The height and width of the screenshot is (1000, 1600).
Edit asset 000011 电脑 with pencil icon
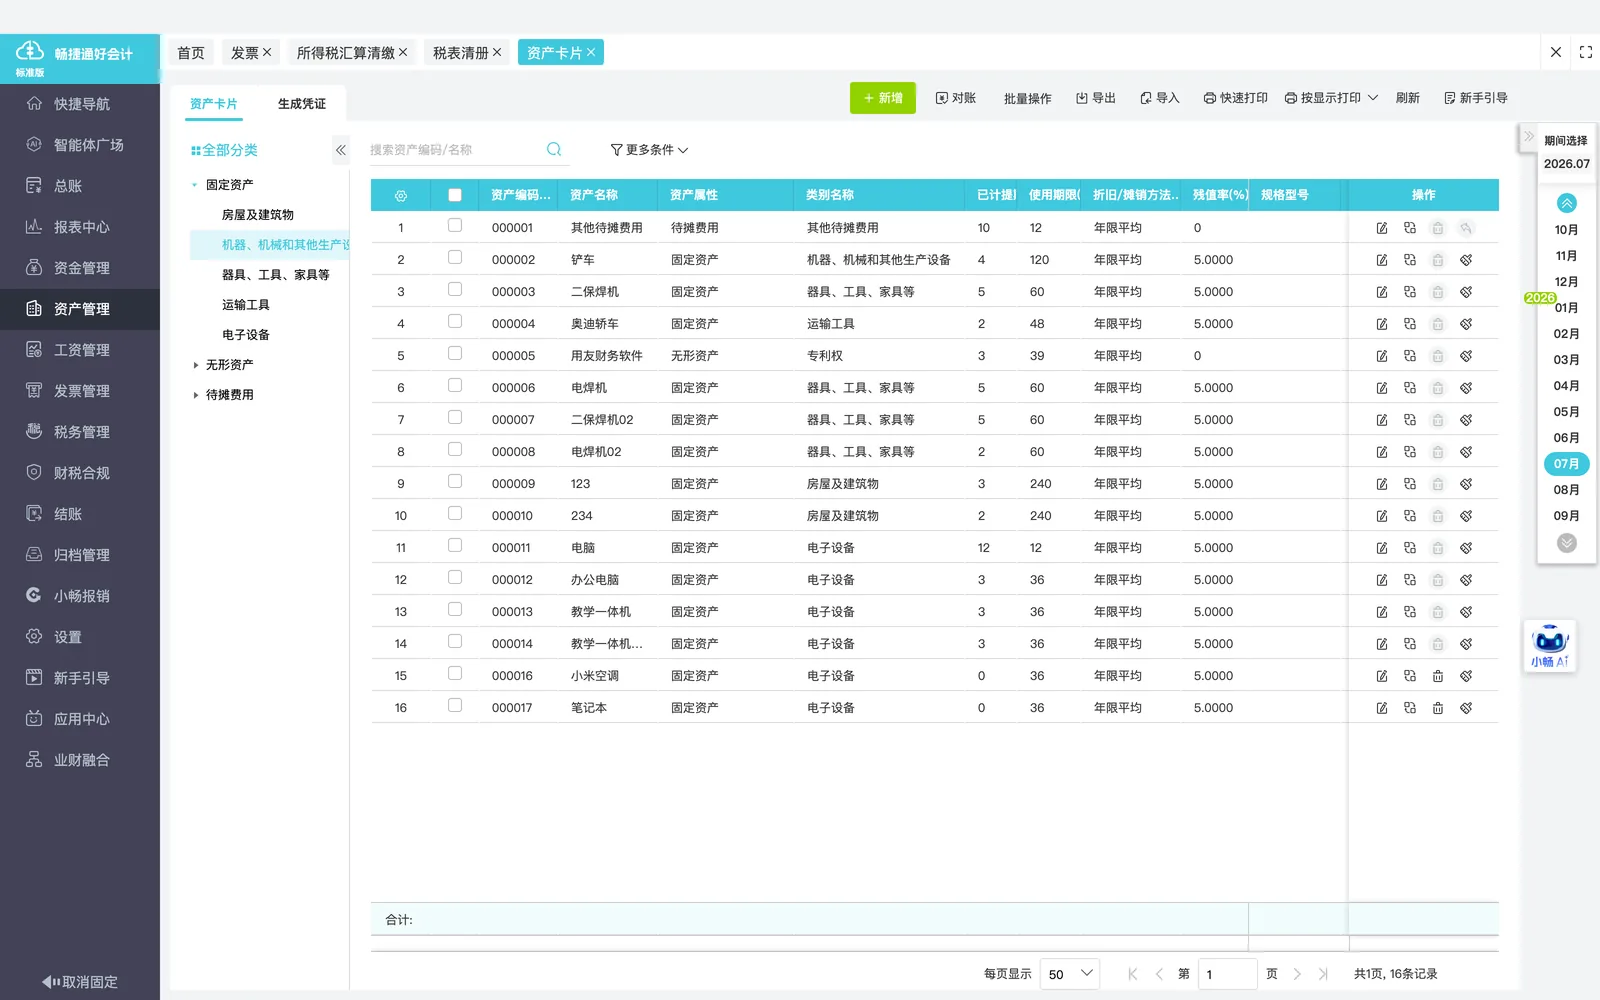pos(1382,548)
